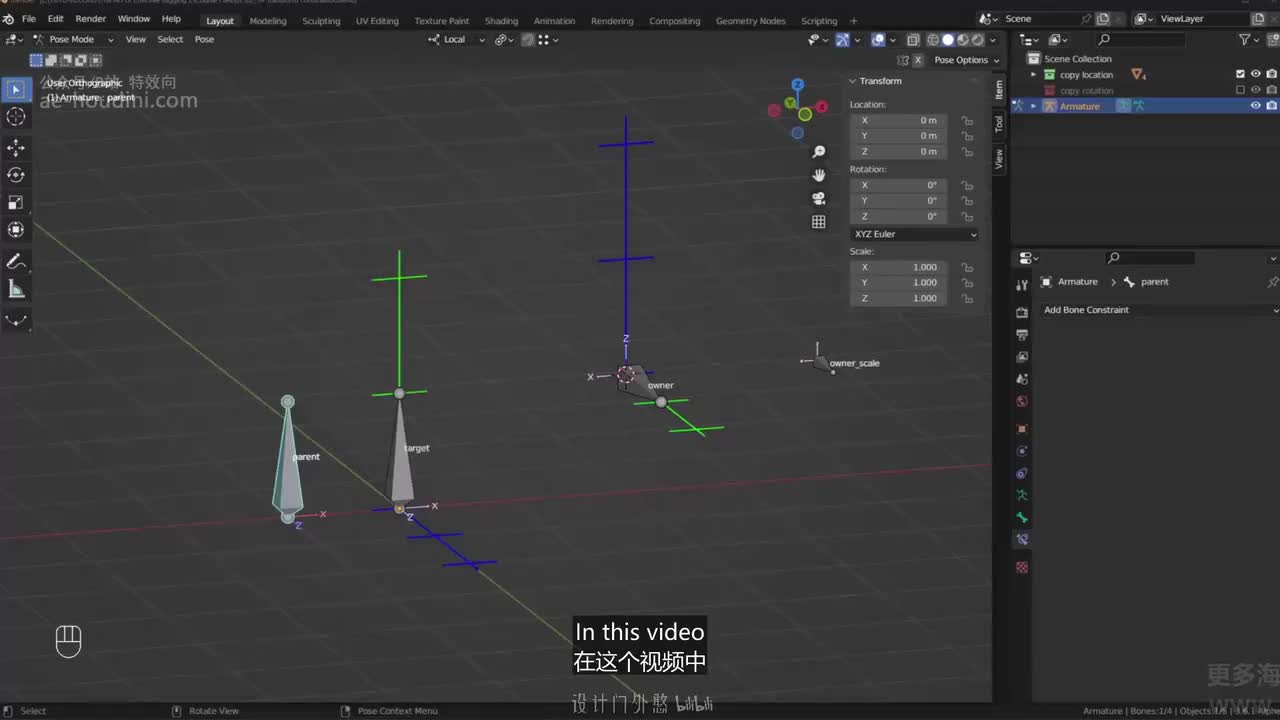Activate the Annotate tool
Screen dimensions: 1280x720
point(16,262)
